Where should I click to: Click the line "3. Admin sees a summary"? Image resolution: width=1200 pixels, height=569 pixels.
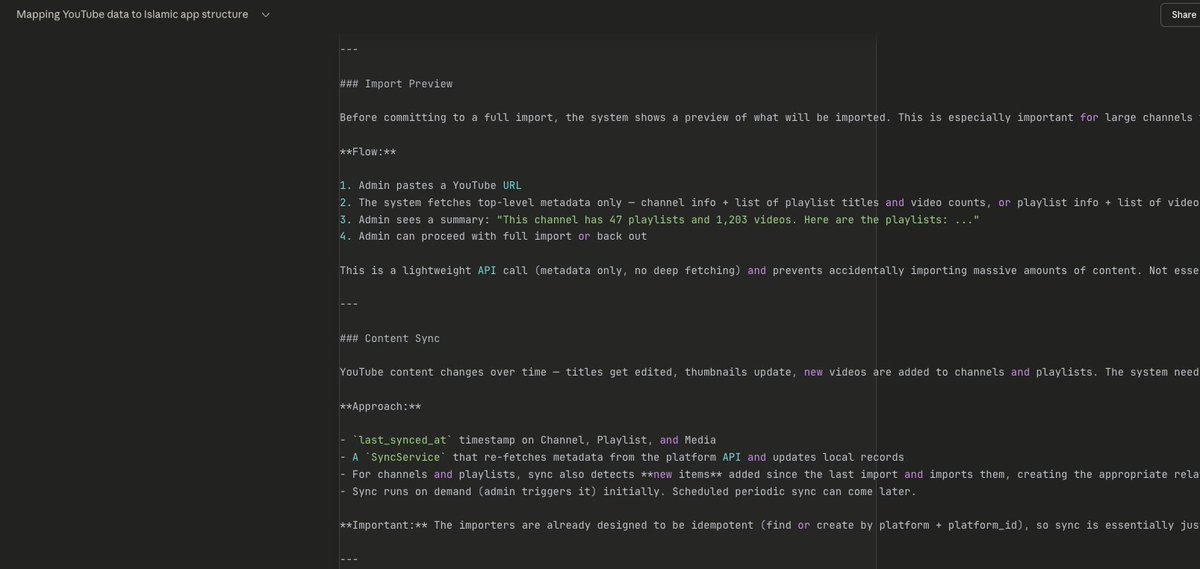pos(659,219)
